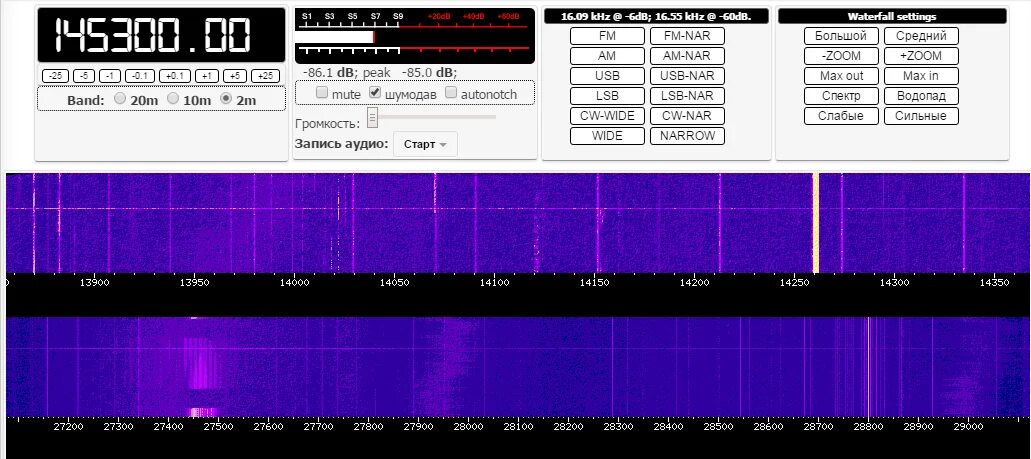Tune to 14200 on upper frequency scale
Screen dimensions: 1031x459
tap(694, 283)
